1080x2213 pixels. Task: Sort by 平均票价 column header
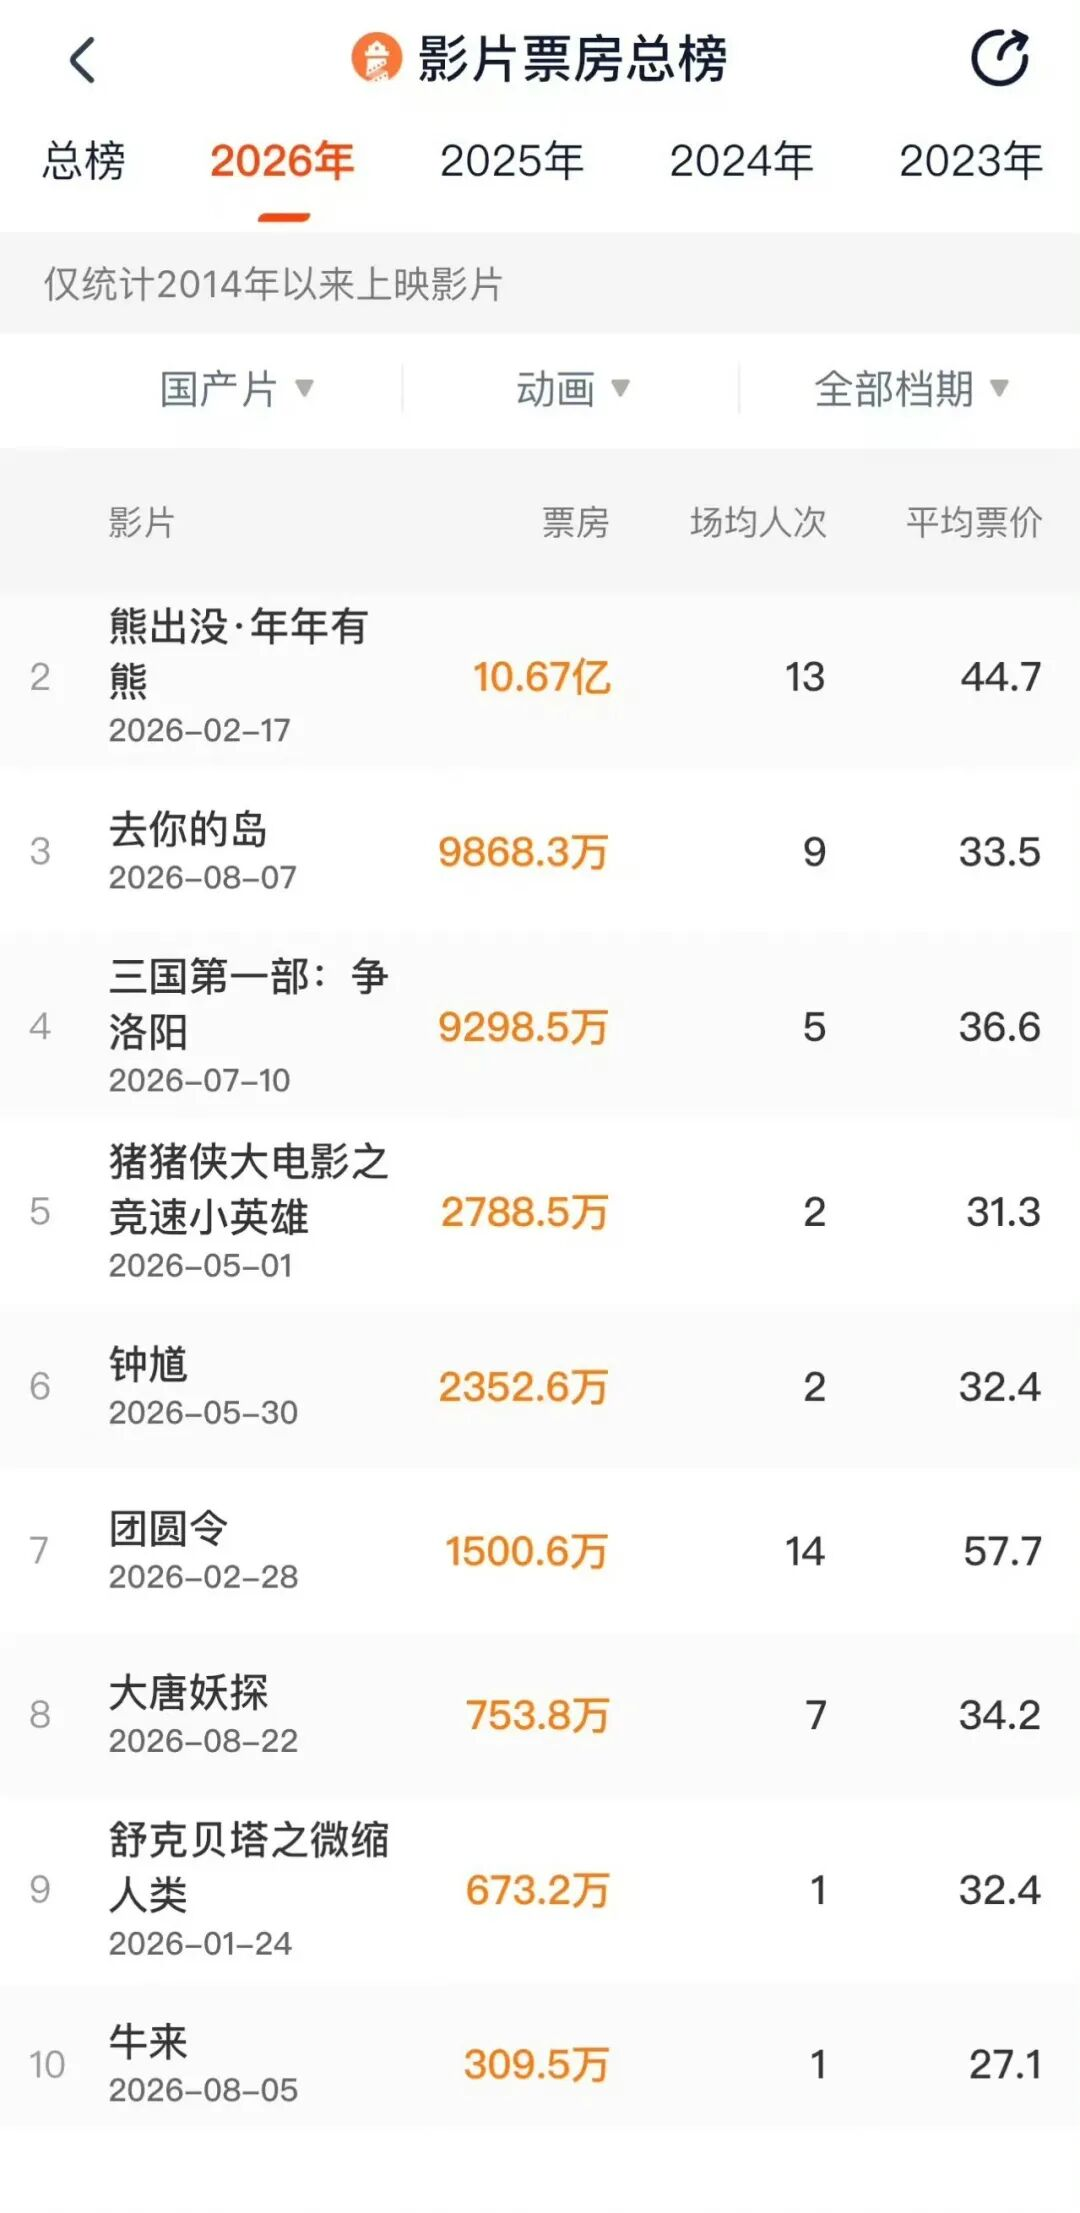pyautogui.click(x=974, y=522)
